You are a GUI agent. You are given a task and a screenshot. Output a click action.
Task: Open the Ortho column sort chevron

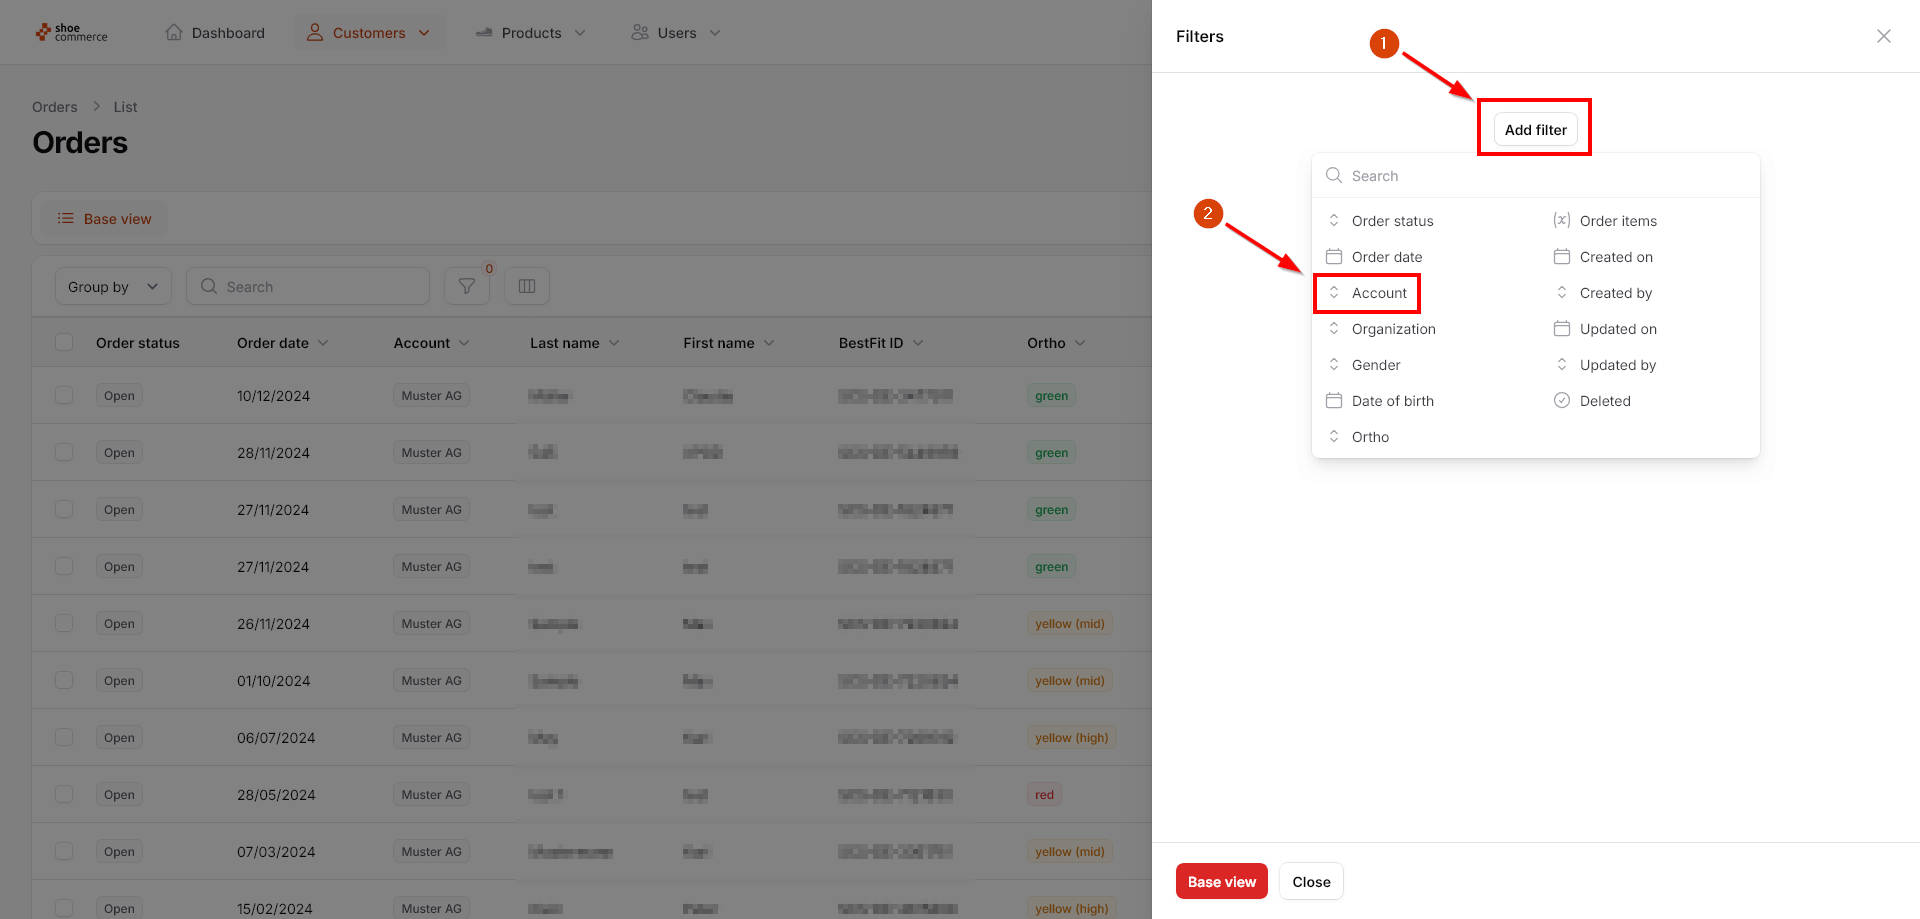coord(1080,343)
